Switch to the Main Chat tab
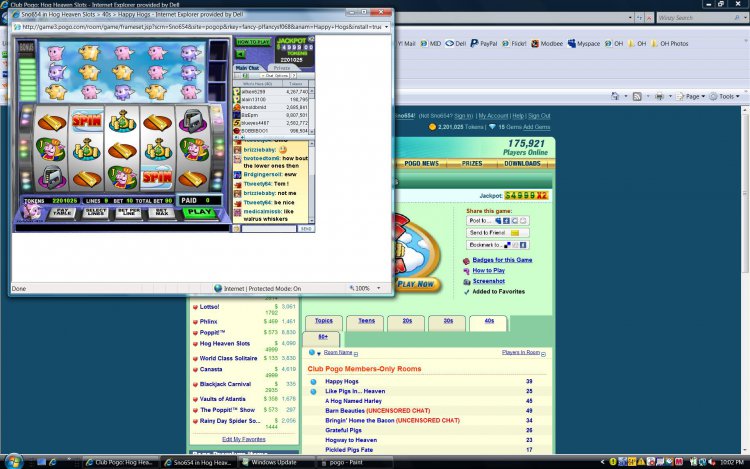 247,68
